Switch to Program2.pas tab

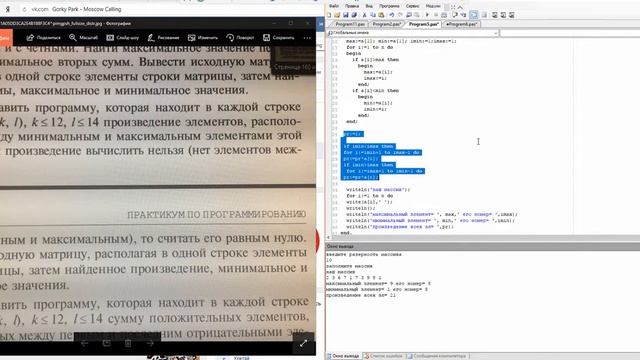pos(387,24)
